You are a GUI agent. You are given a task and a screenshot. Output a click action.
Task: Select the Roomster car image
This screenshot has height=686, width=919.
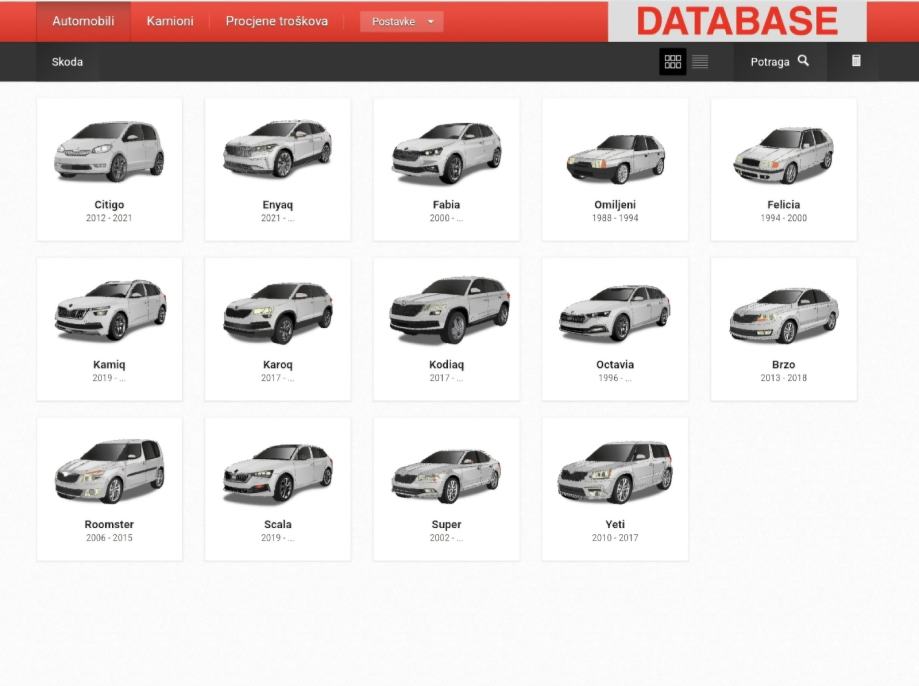point(110,471)
